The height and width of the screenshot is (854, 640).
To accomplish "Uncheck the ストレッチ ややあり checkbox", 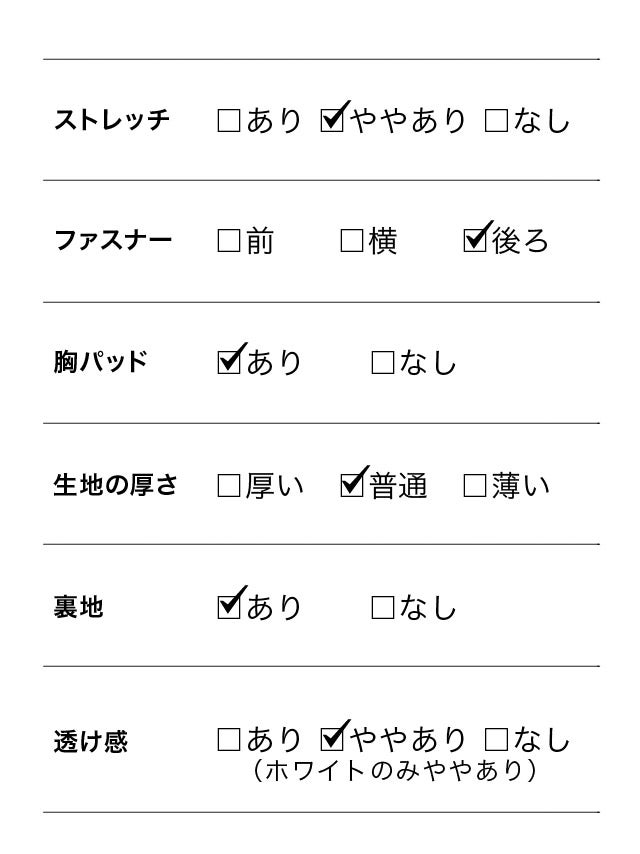I will coord(333,121).
